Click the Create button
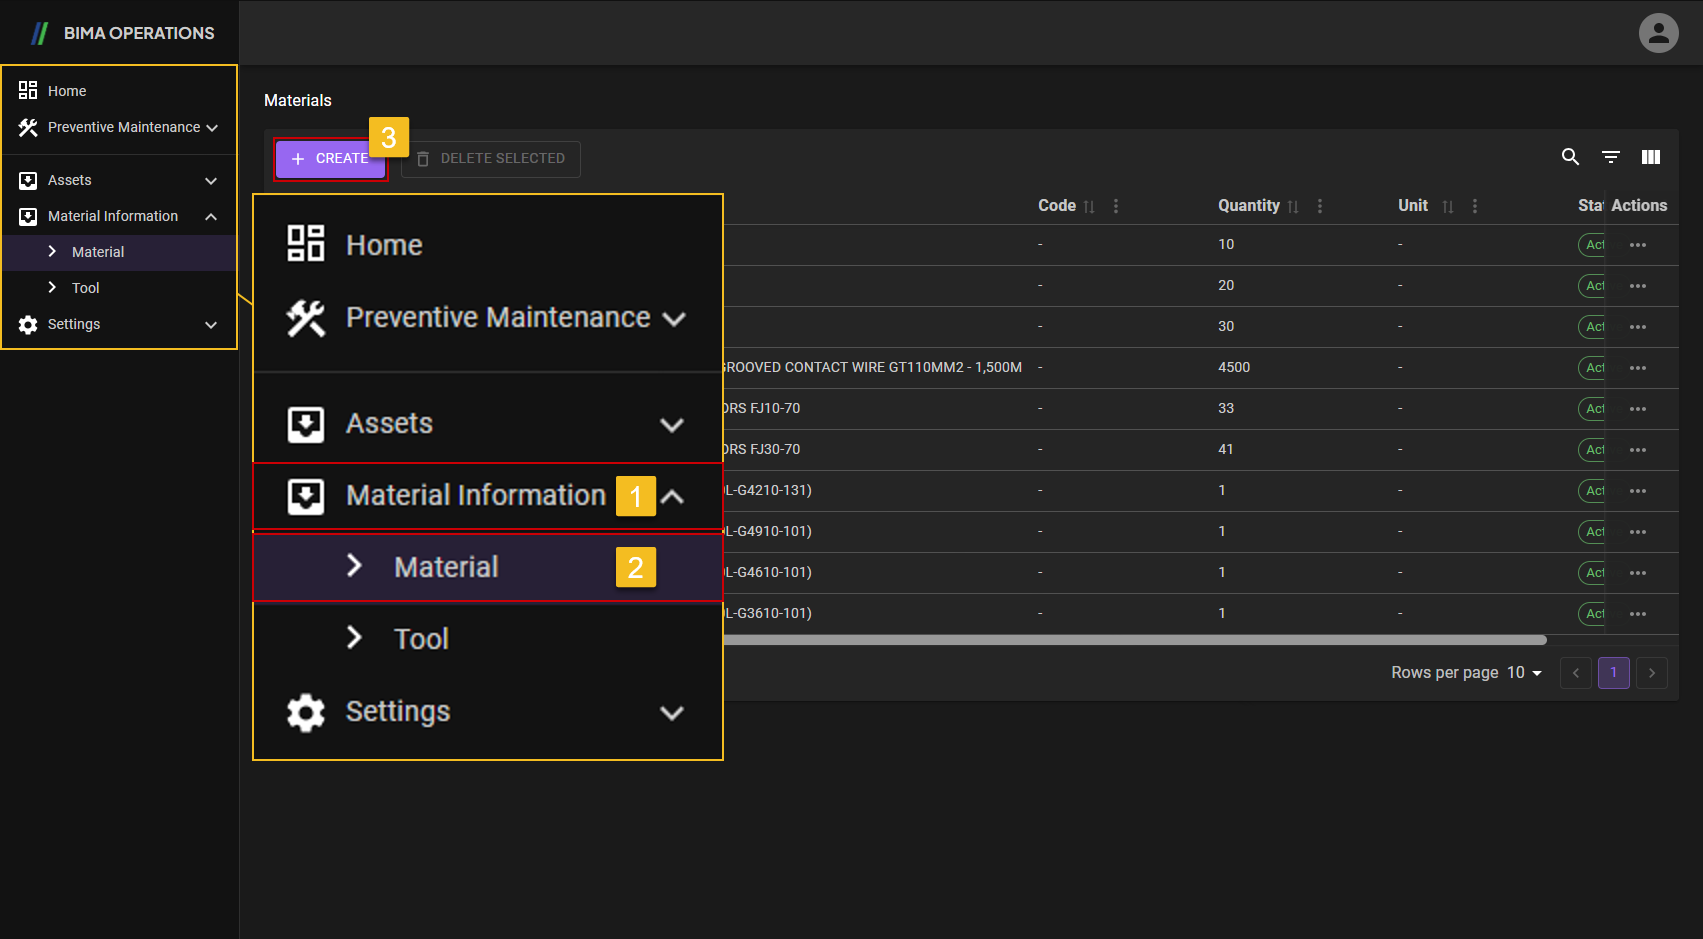 (x=330, y=158)
